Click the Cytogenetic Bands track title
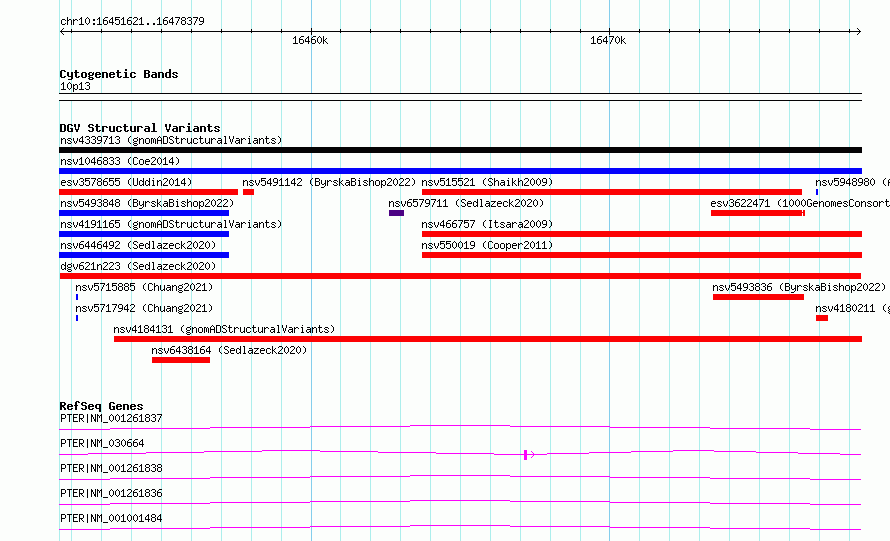The height and width of the screenshot is (541, 890). click(x=119, y=74)
